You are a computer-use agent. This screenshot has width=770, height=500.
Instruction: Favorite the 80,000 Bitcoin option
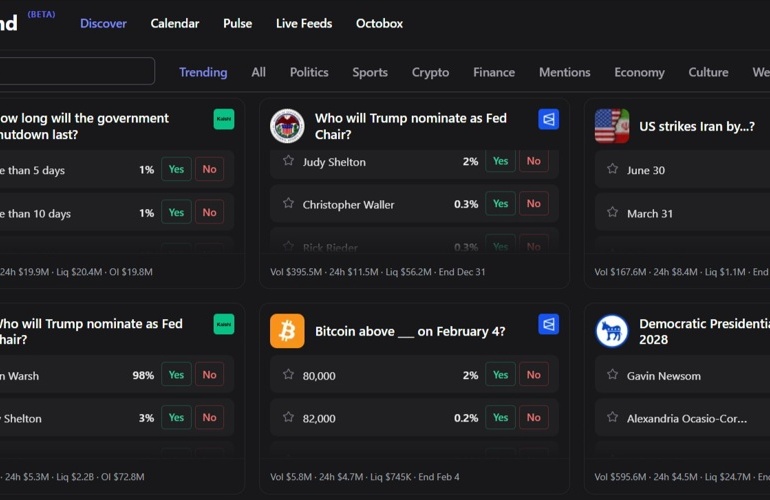[x=288, y=375]
